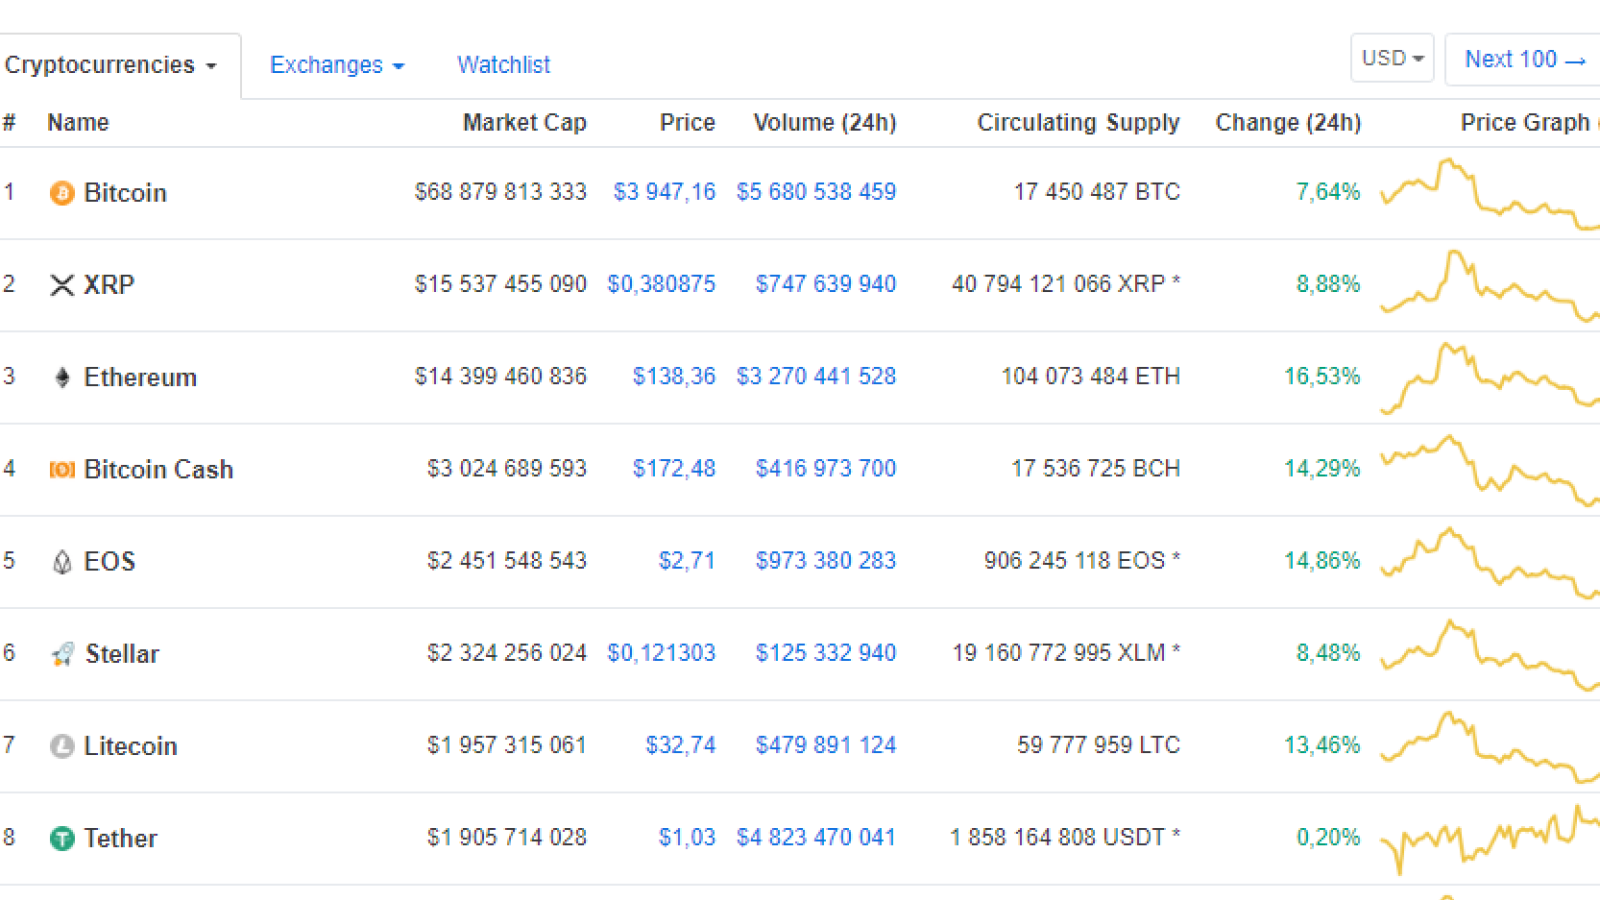Open the USD currency selector
Viewport: 1600px width, 900px height.
click(1392, 58)
